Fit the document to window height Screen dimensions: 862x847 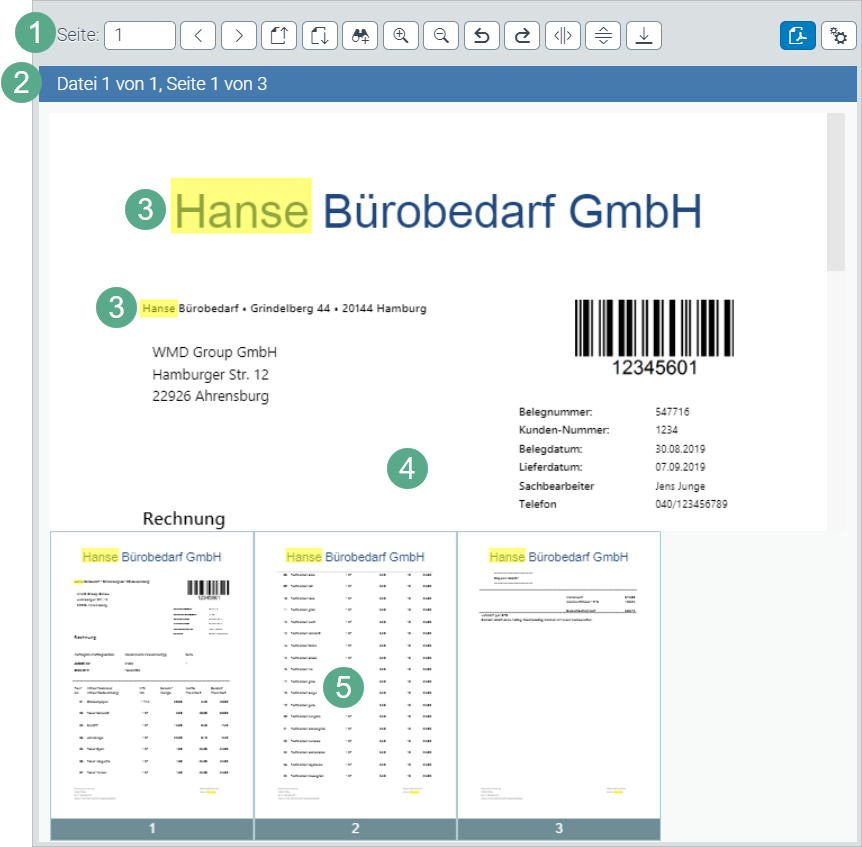602,35
